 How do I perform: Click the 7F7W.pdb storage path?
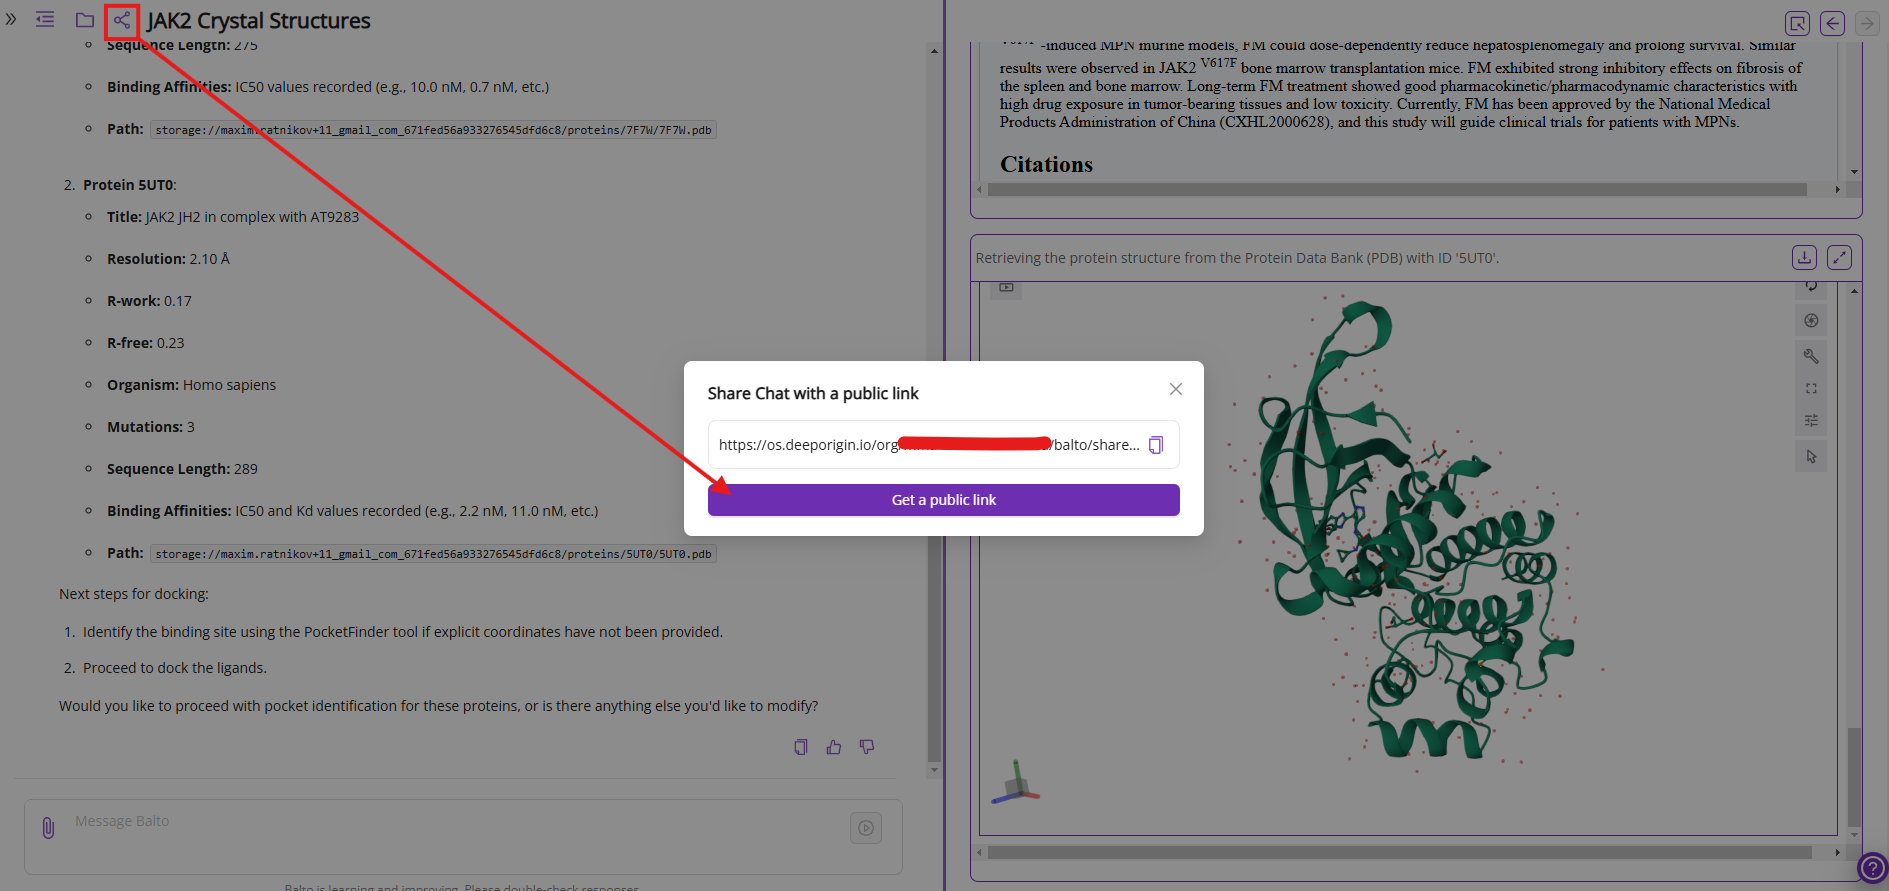[433, 130]
